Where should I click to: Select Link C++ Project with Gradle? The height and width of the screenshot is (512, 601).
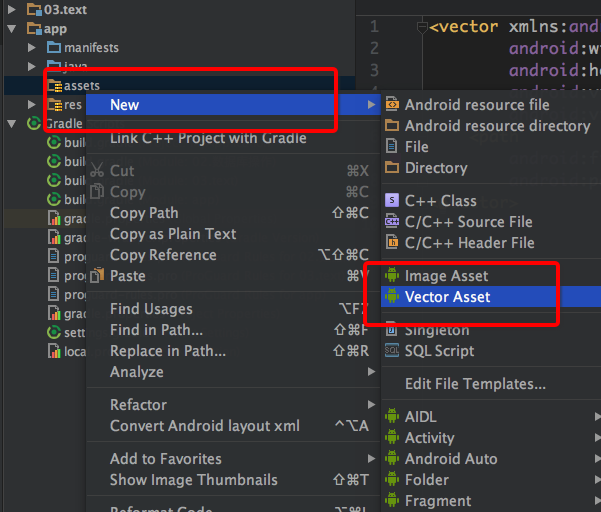(233, 138)
